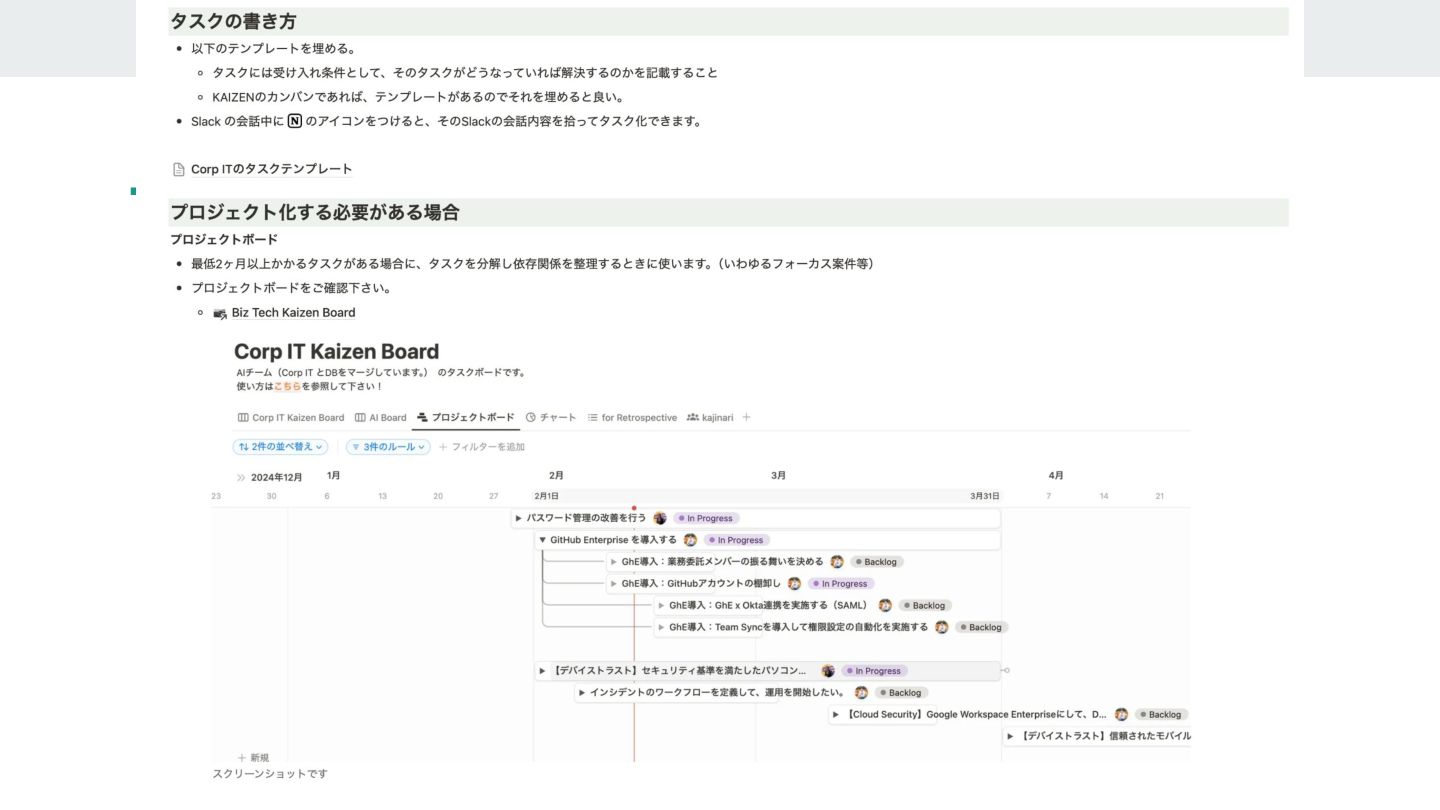Expand the GhE導入：Team Sync task
Screen dimensions: 1440x810
(661, 627)
